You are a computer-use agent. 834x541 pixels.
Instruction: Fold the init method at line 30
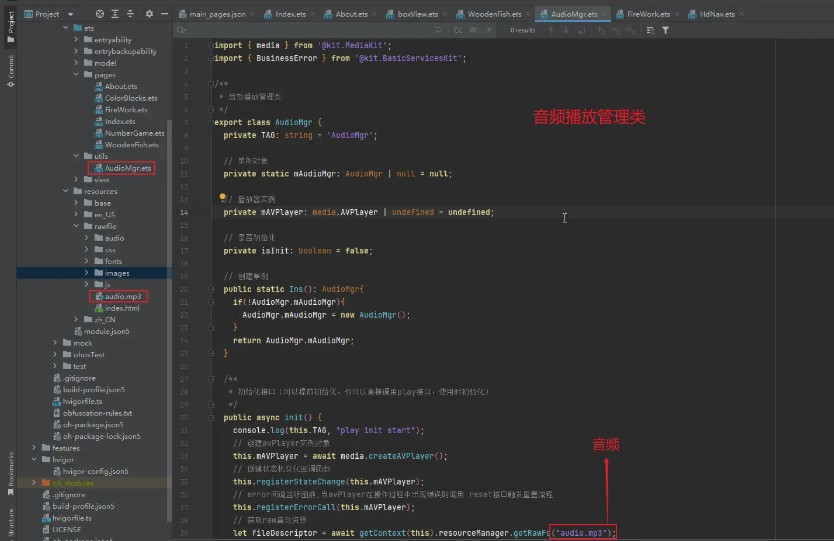[211, 417]
